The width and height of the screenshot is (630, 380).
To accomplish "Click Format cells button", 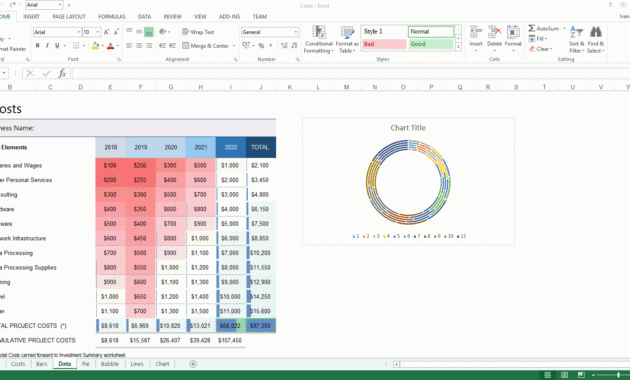I will tap(513, 39).
